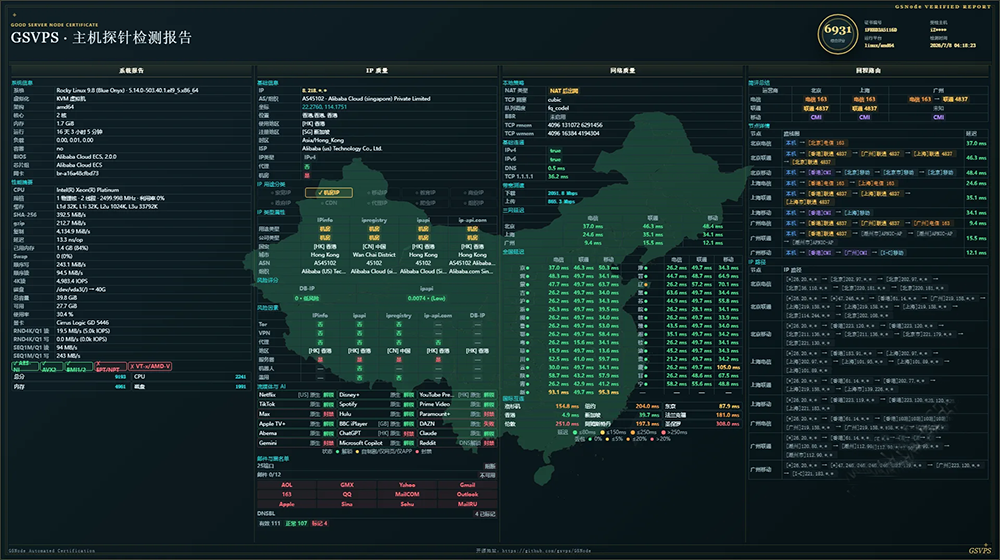The image size is (1000, 560).
Task: Open the github.com/gsvps/GSNode footer link
Action: (547, 550)
